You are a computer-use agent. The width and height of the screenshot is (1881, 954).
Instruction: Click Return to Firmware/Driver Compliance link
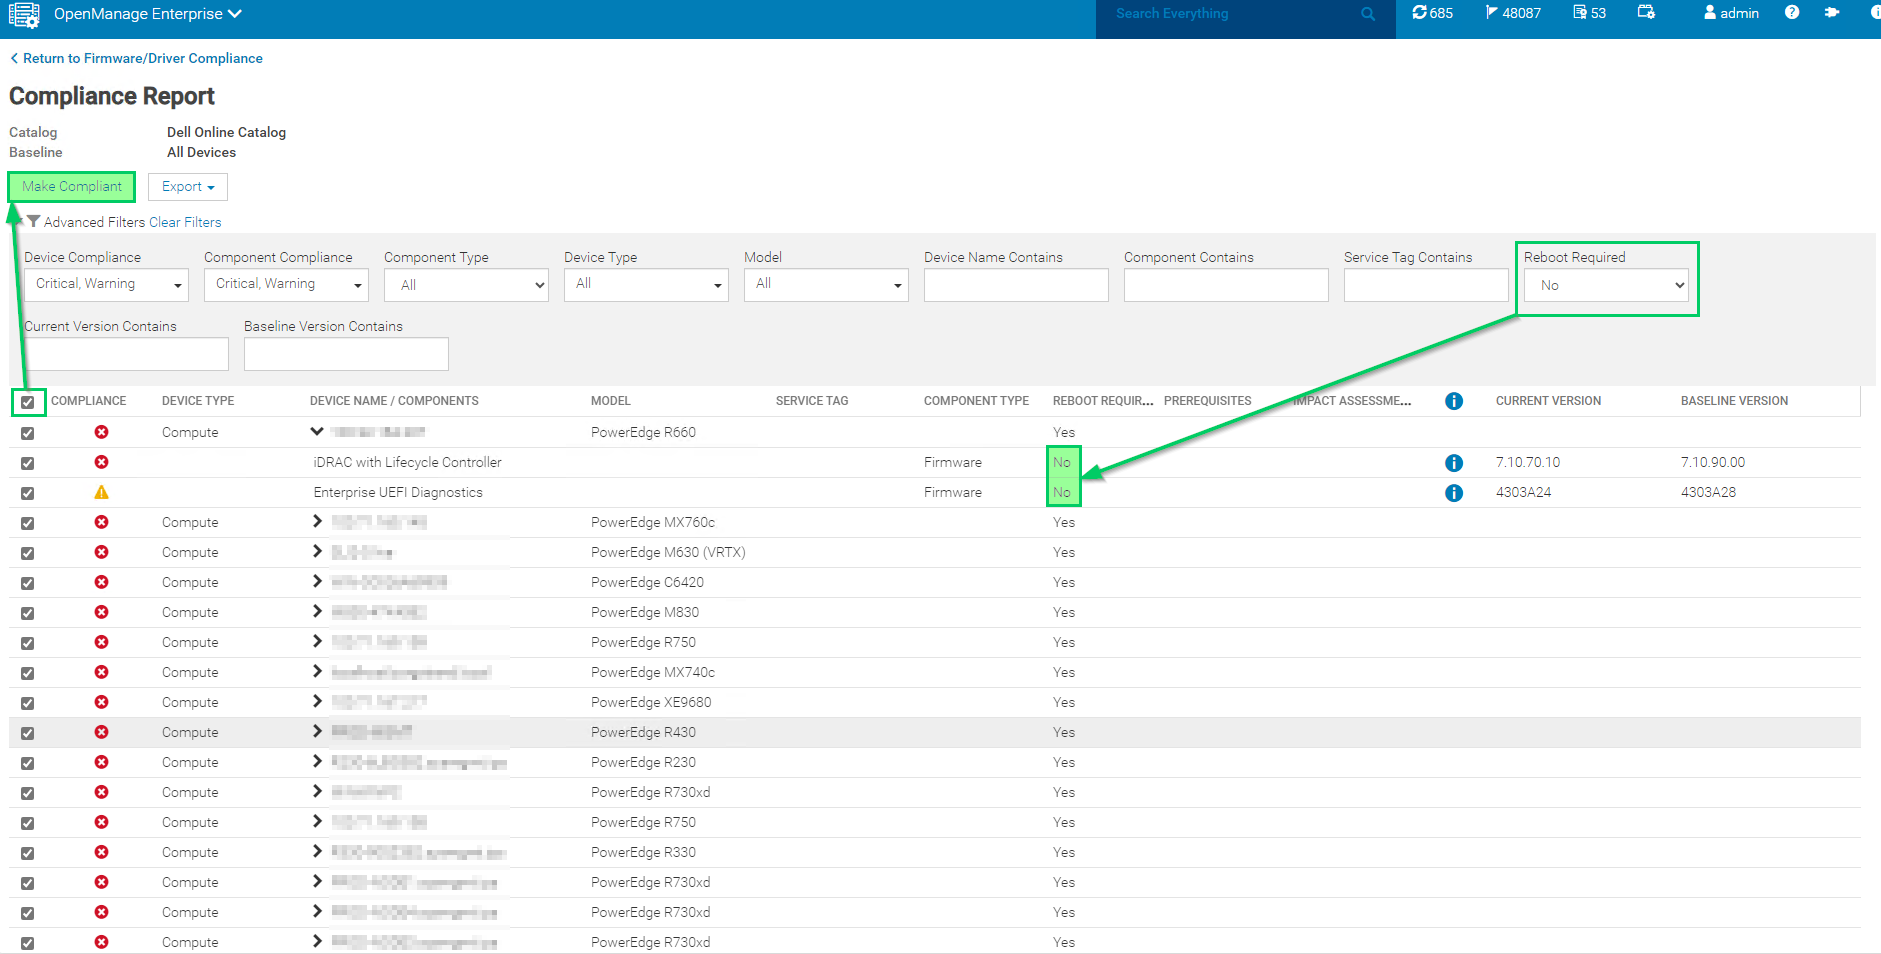click(x=137, y=58)
